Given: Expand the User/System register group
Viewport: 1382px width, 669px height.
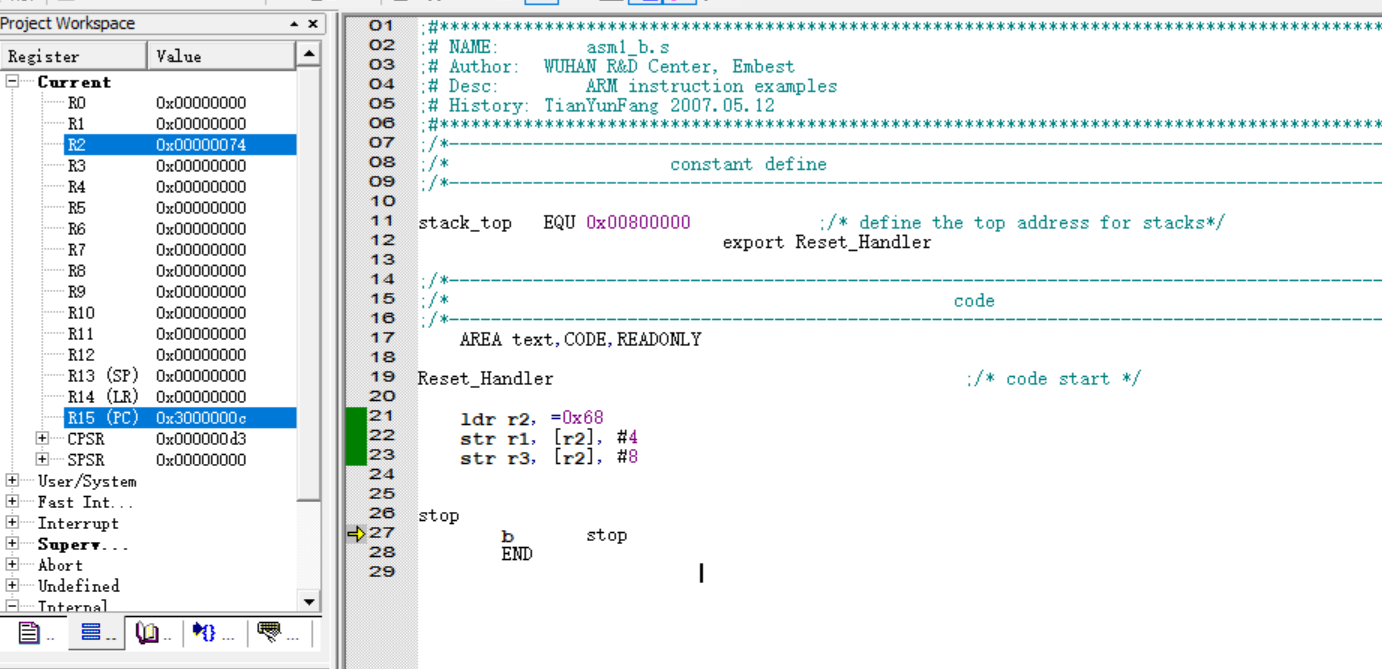Looking at the screenshot, I should (x=12, y=481).
